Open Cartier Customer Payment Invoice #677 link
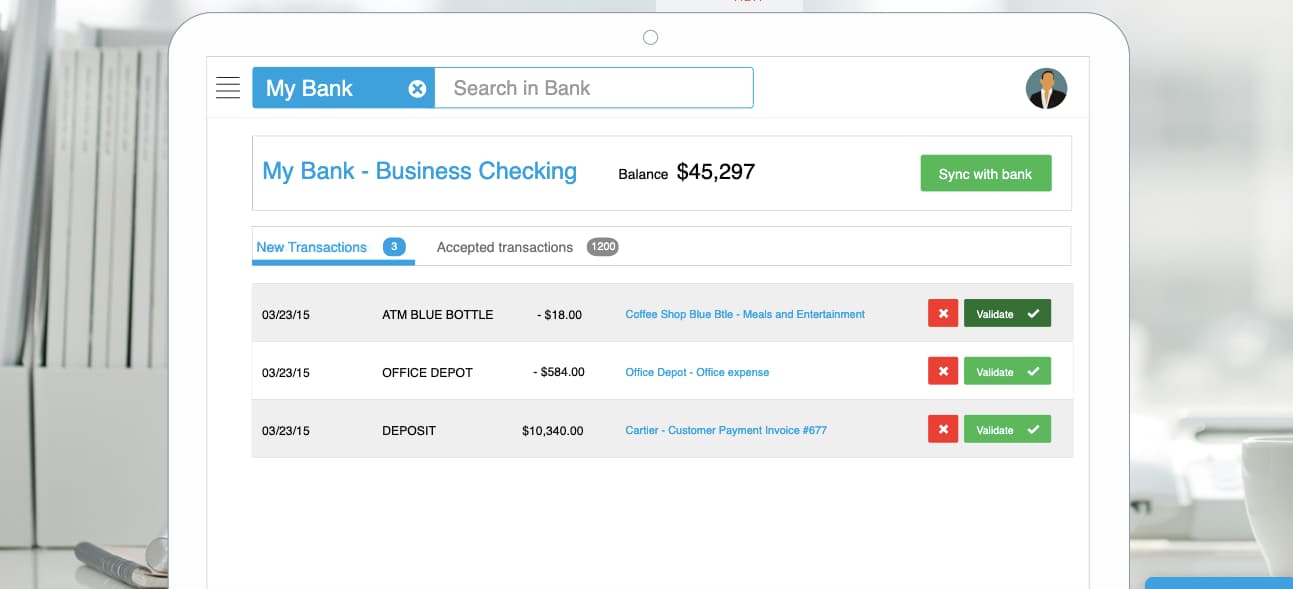The image size is (1293, 589). (x=725, y=430)
